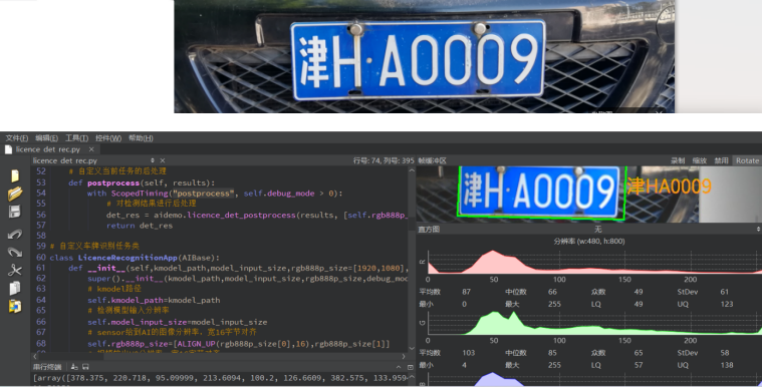Click the red histogram 平均数 value 87
This screenshot has width=762, height=388.
pos(466,292)
